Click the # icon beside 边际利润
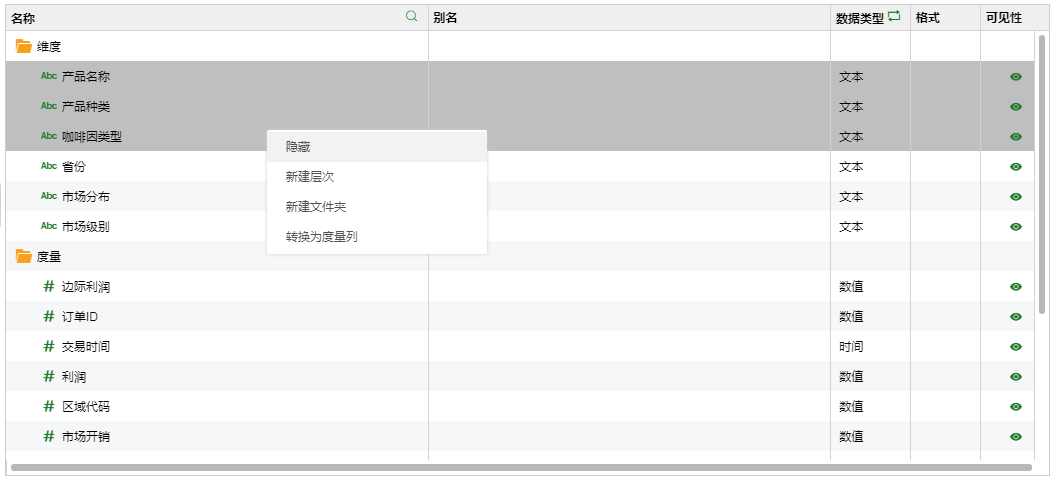 (49, 287)
